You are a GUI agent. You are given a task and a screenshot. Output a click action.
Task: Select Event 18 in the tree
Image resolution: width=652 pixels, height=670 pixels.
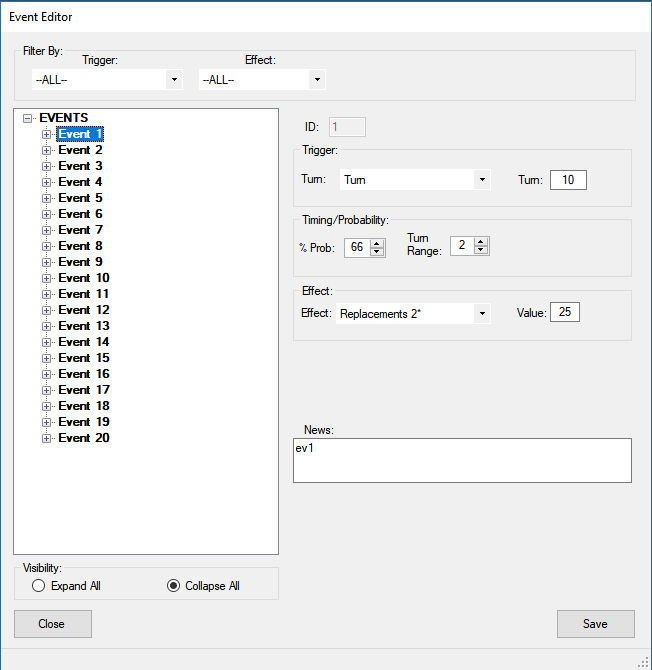(84, 406)
